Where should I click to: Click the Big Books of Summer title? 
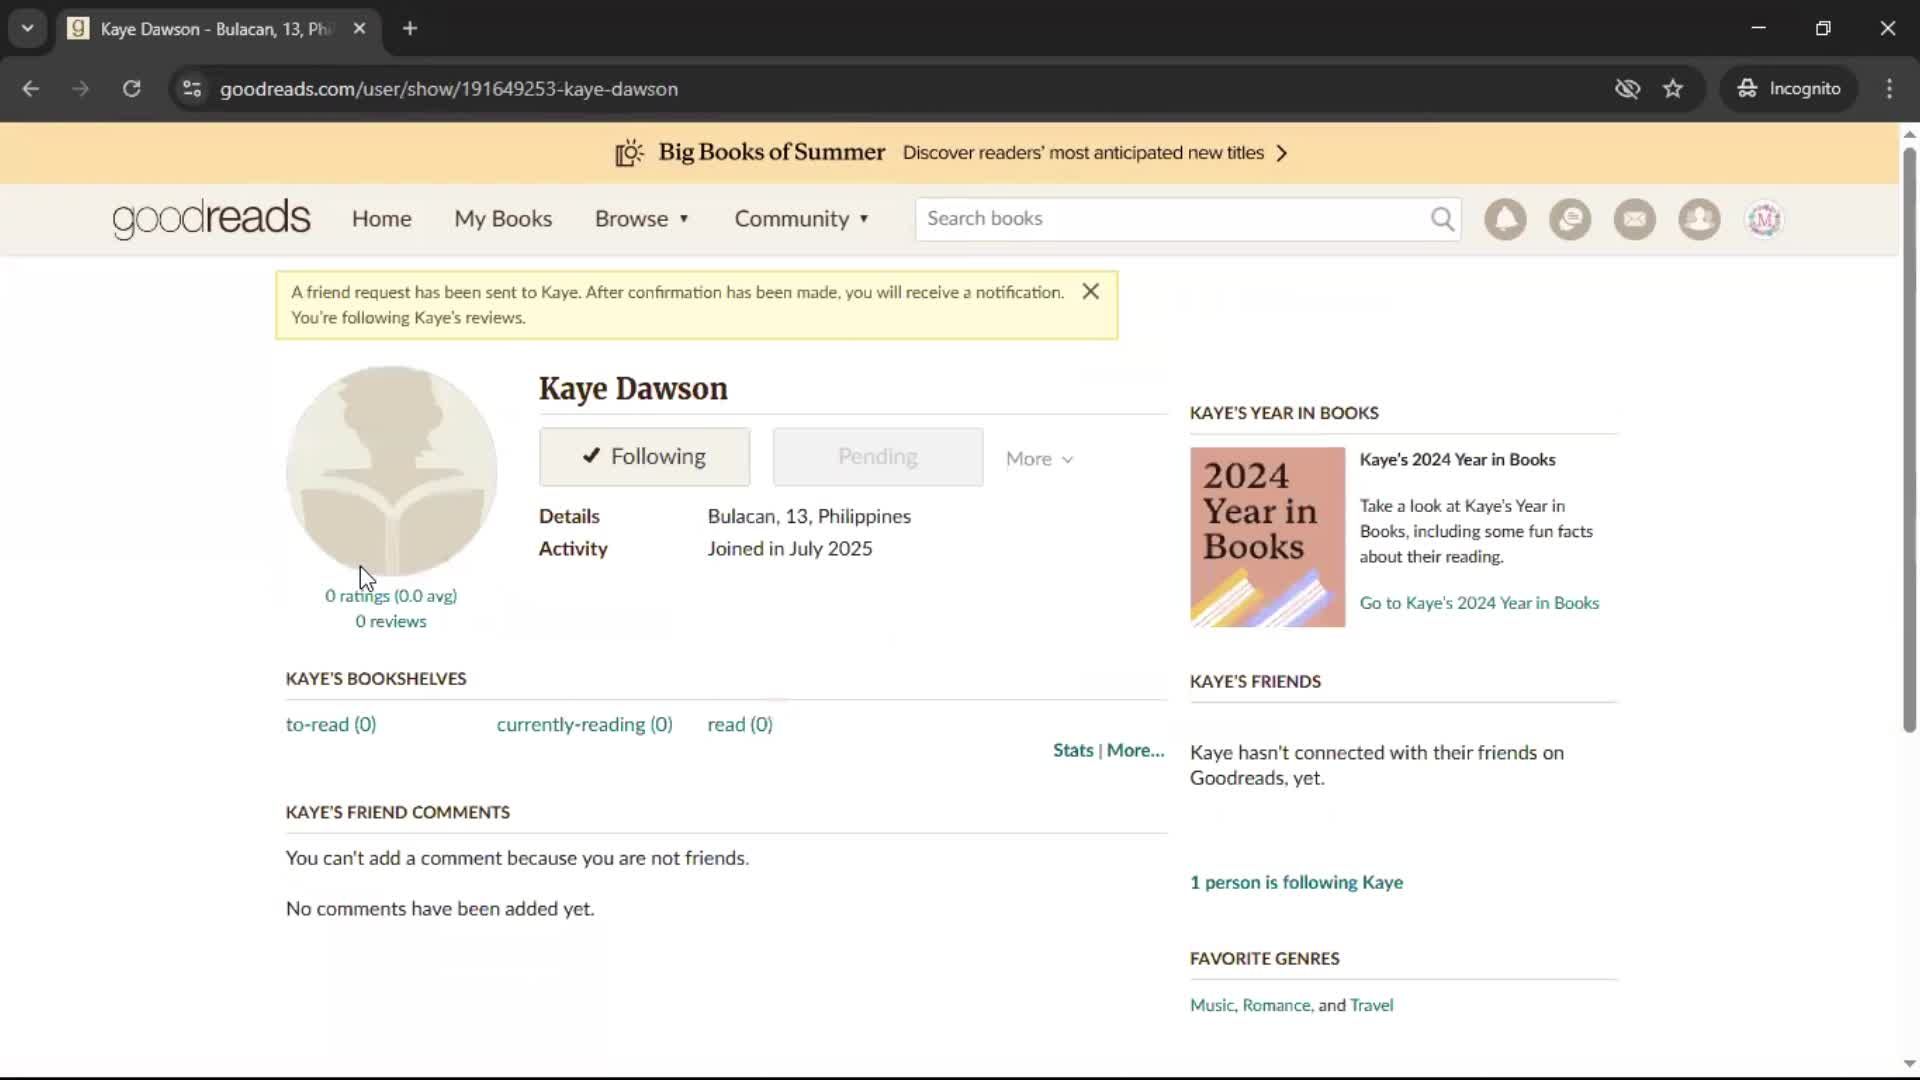tap(771, 152)
